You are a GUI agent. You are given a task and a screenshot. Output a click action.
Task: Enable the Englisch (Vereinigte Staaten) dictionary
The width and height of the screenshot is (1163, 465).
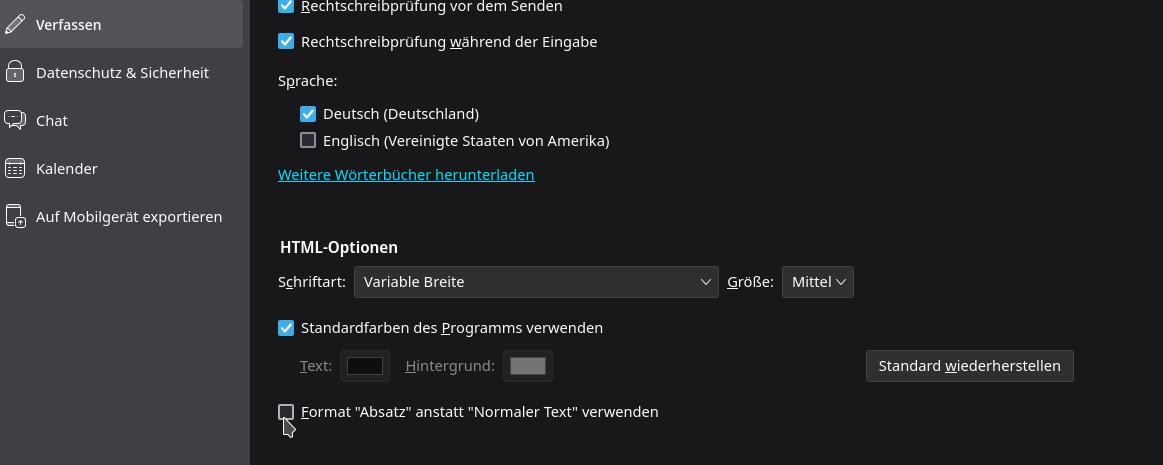coord(308,141)
